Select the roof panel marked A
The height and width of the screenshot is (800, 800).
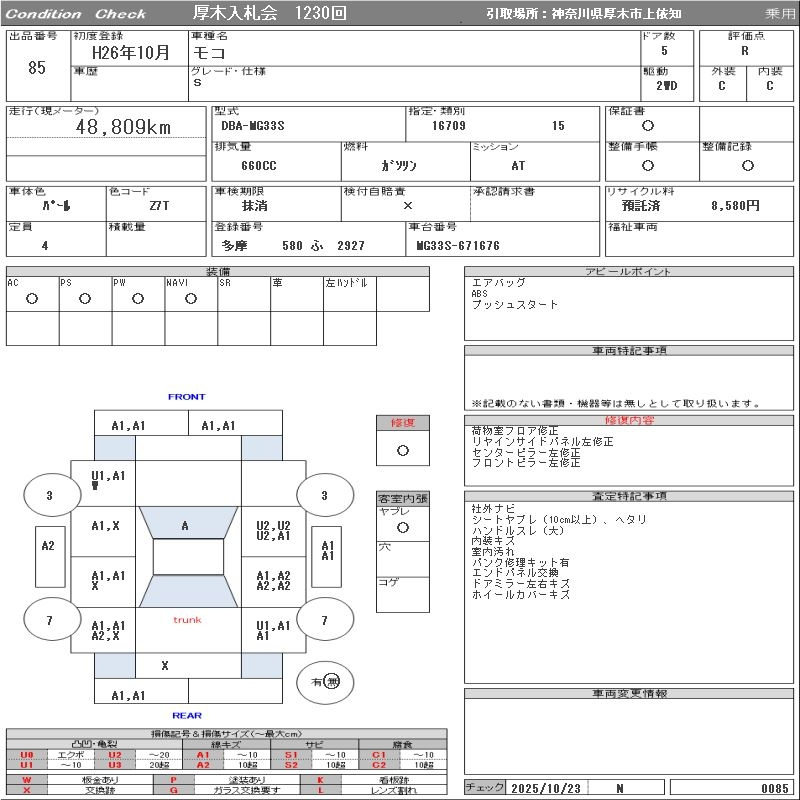pyautogui.click(x=185, y=525)
